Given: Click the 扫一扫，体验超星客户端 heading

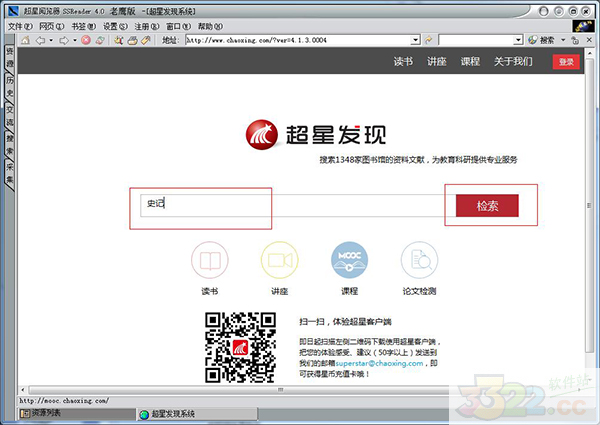Looking at the screenshot, I should point(345,322).
